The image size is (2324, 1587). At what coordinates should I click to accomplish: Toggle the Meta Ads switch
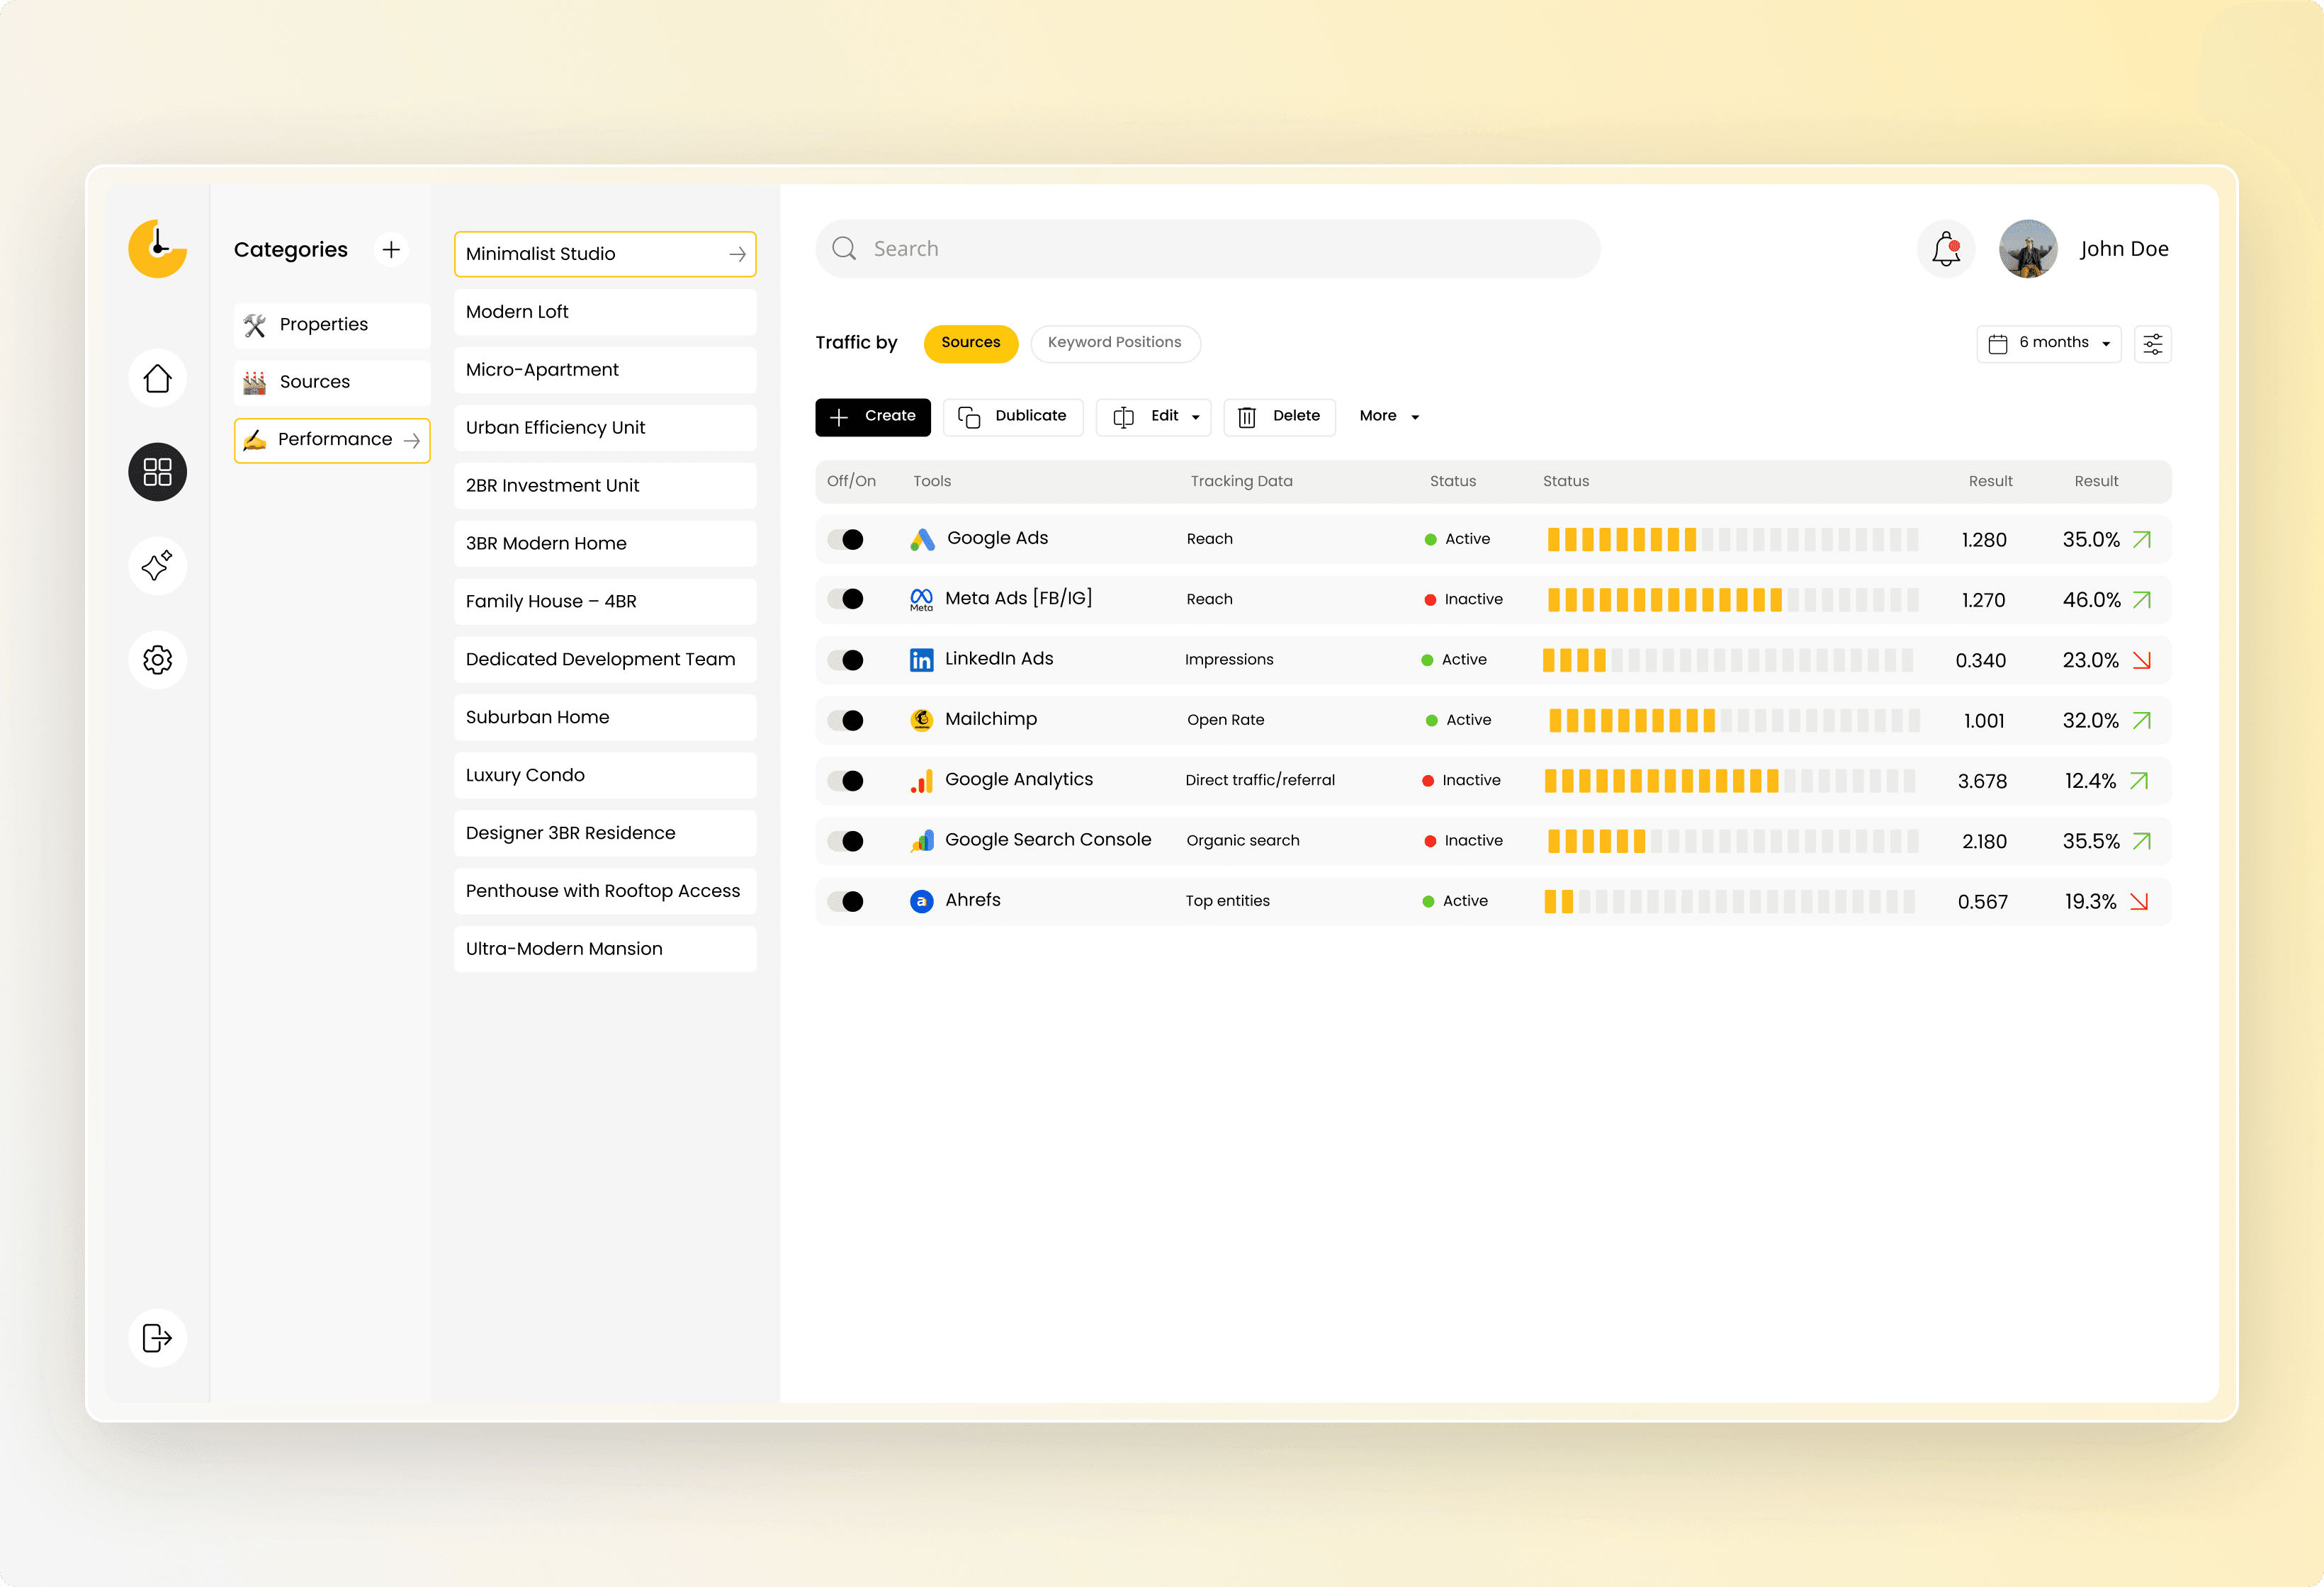pos(846,599)
